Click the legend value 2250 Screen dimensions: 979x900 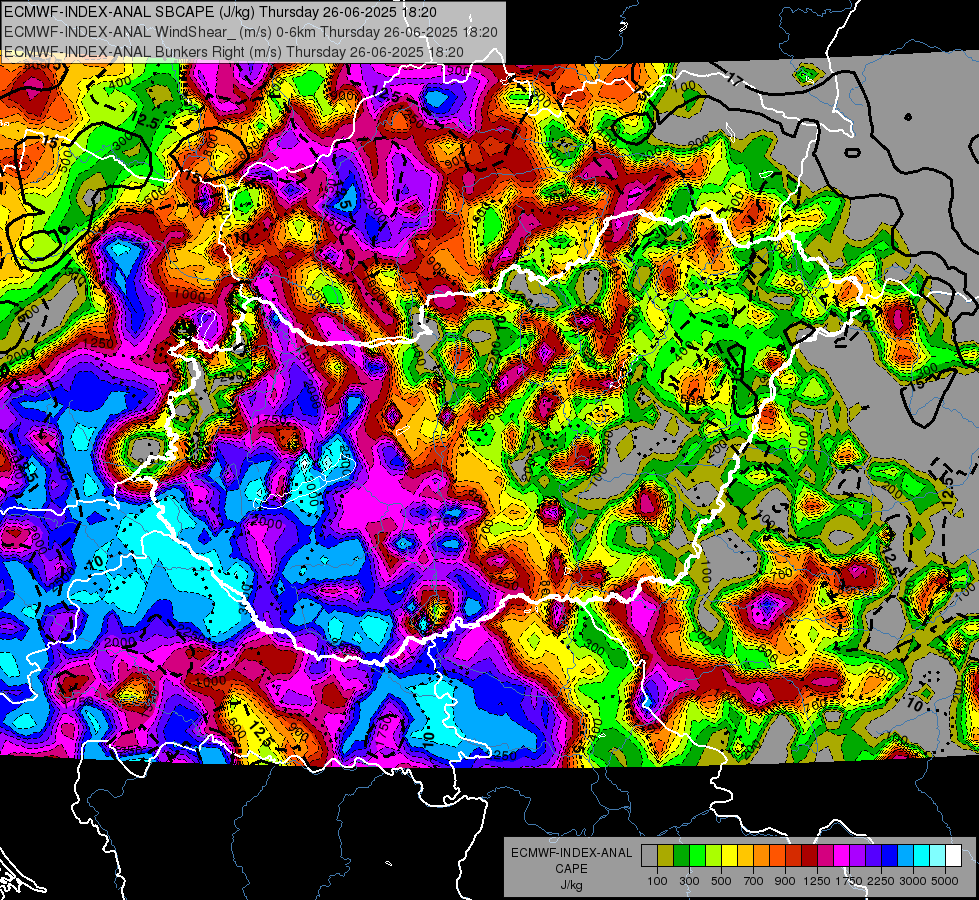[x=882, y=881]
